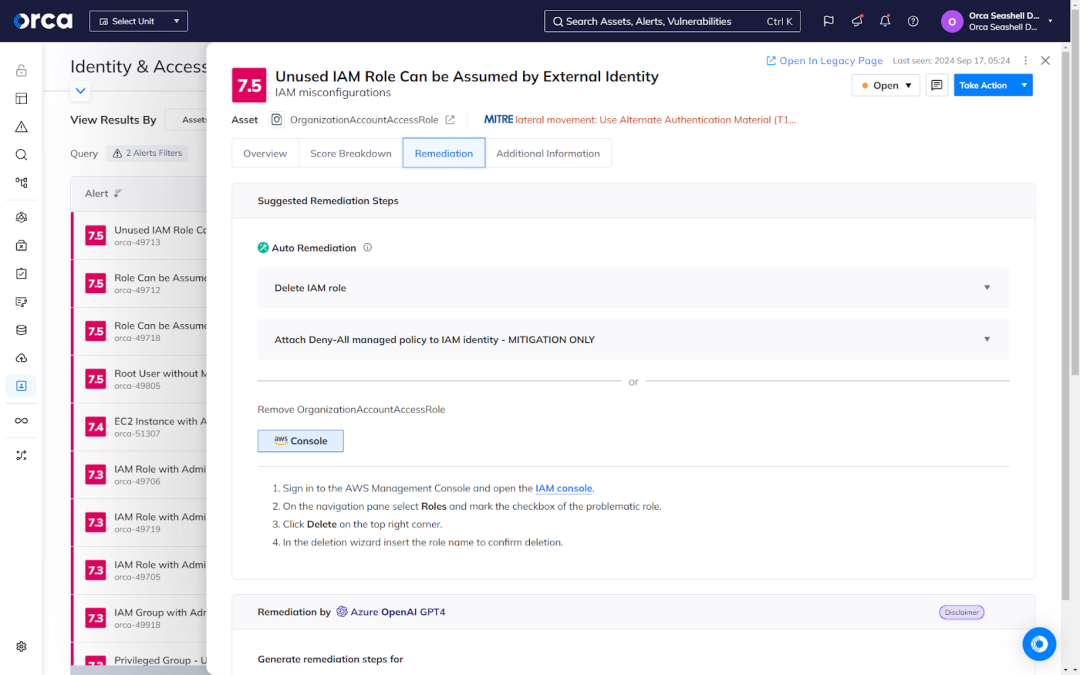Click the Take Action button
Screen dimensions: 1080x675
coord(983,86)
